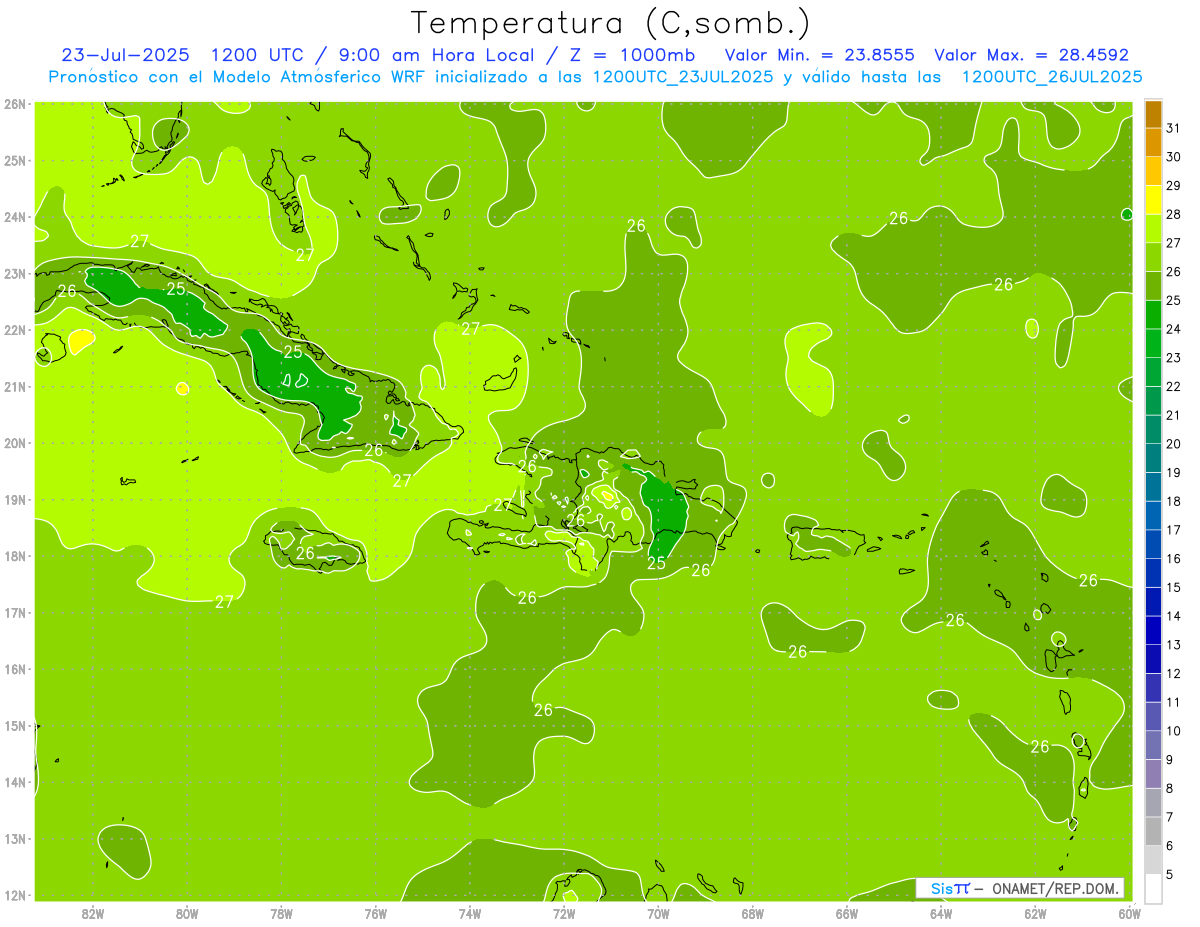Viewport: 1200px width, 927px height.
Task: Pick the gray swatch between 6 and 7
Action: (1153, 831)
